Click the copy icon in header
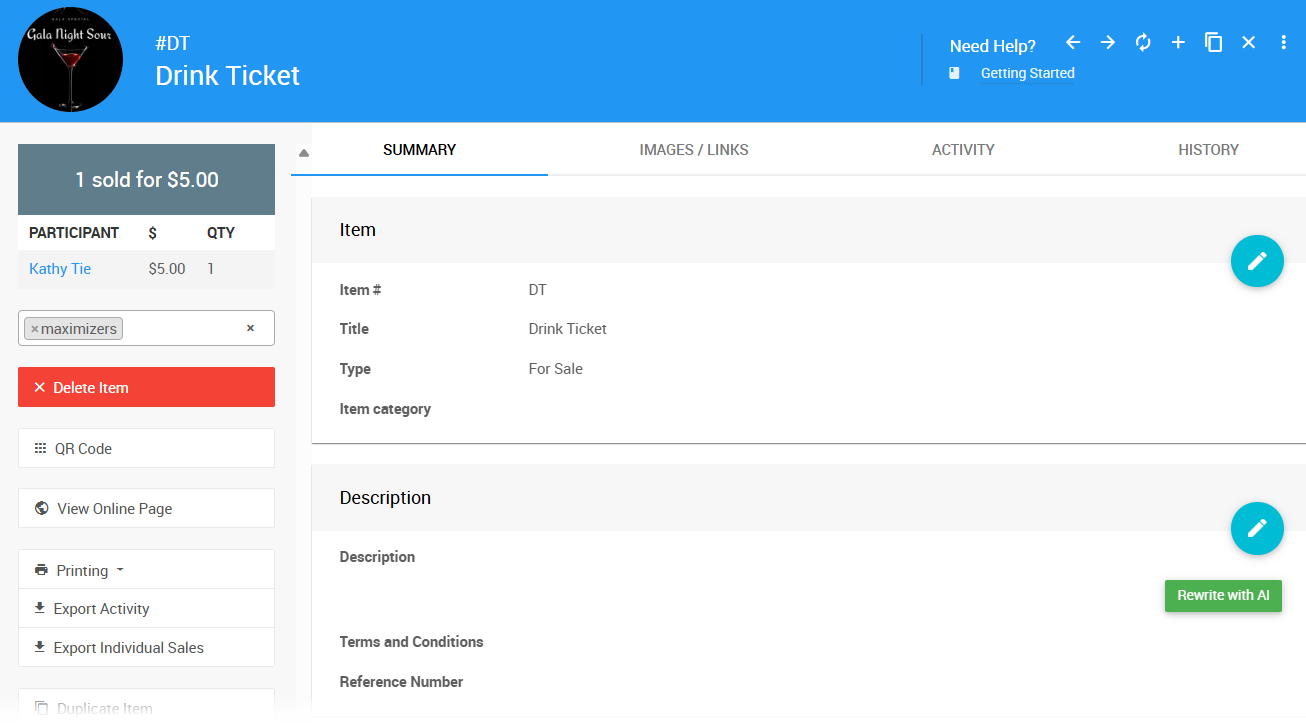1306x724 pixels. pyautogui.click(x=1213, y=42)
